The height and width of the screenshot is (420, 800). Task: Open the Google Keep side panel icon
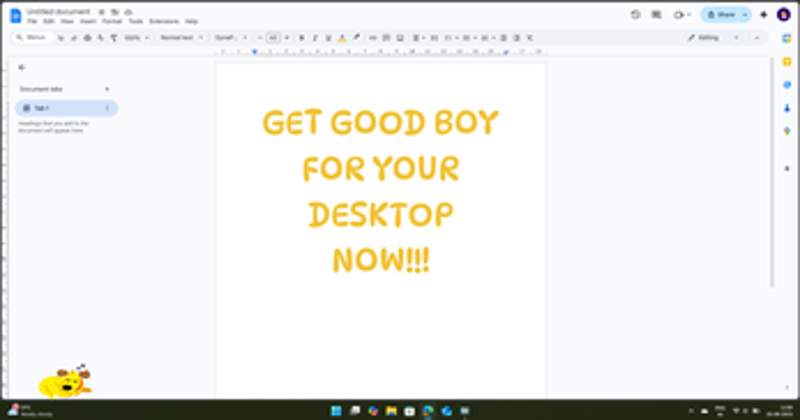787,62
